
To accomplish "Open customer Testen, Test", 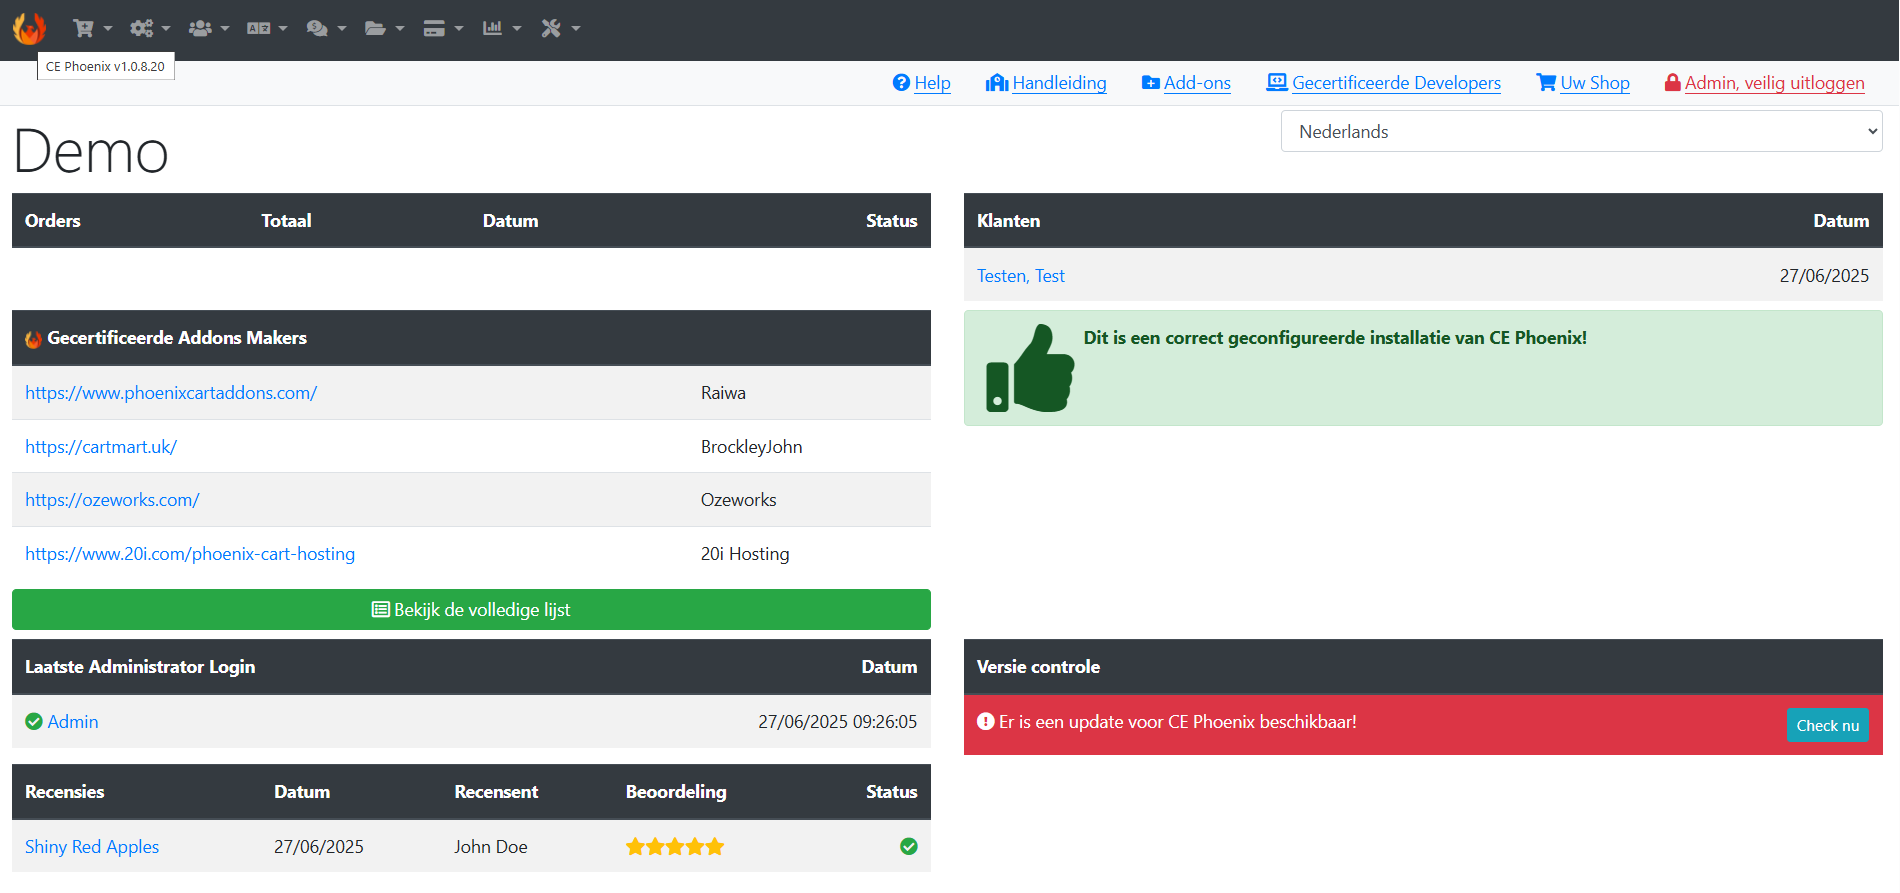I will click(x=1021, y=276).
